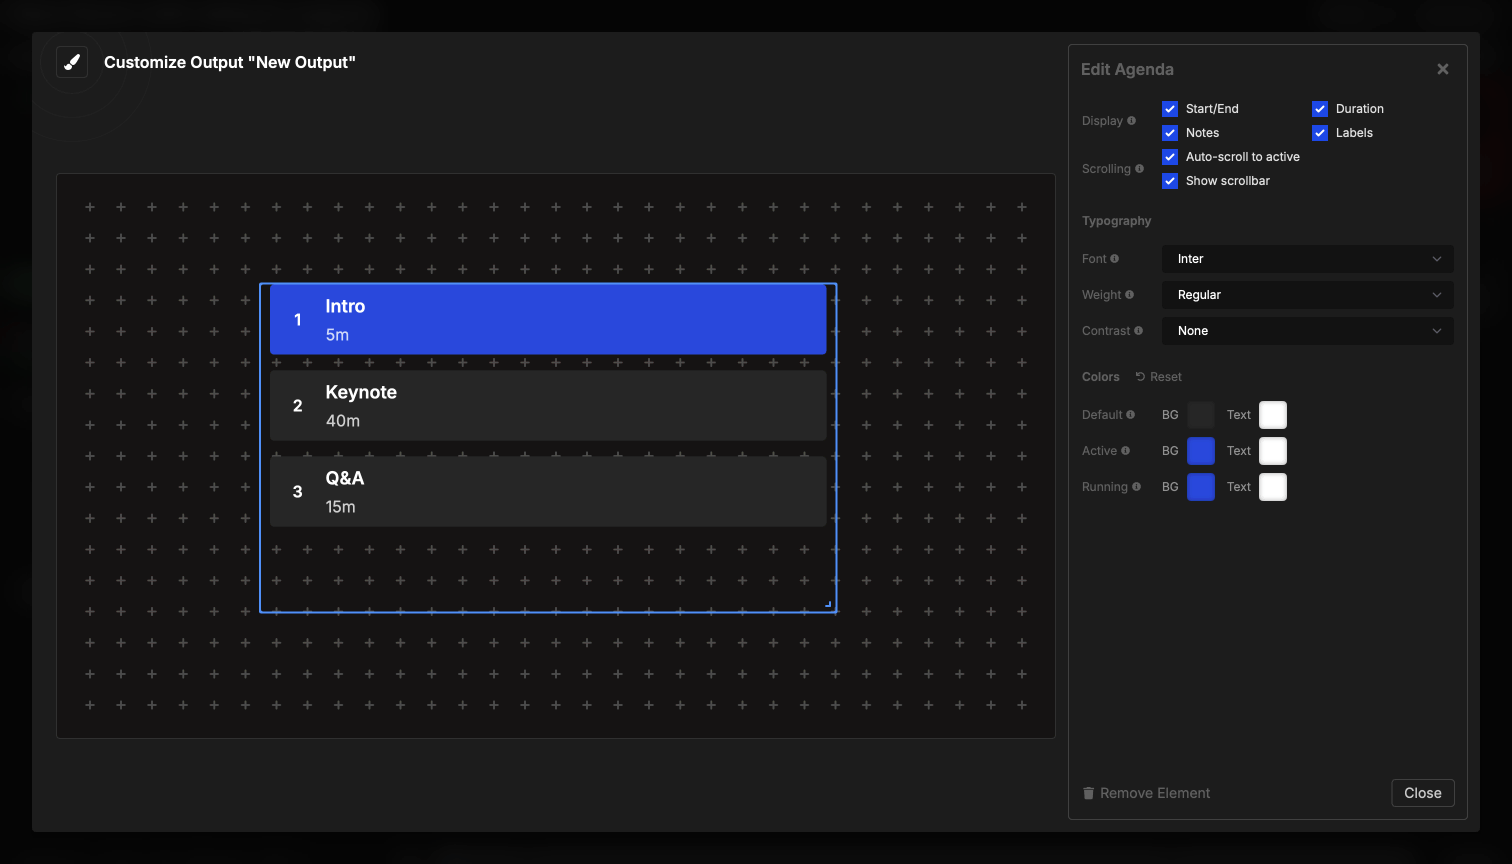
Task: Disable the Start/End display checkbox
Action: pyautogui.click(x=1170, y=109)
